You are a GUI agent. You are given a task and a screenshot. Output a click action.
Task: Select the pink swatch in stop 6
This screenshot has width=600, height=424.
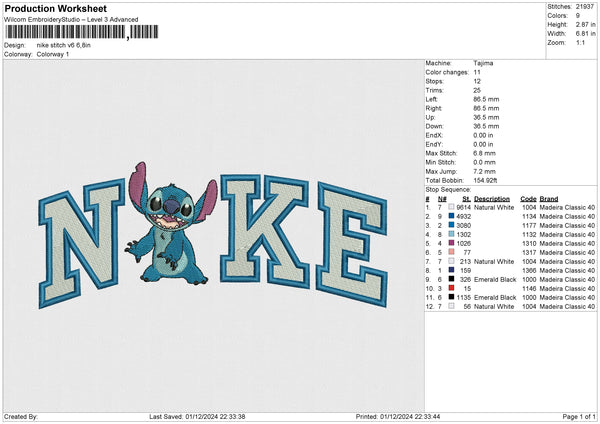452,252
